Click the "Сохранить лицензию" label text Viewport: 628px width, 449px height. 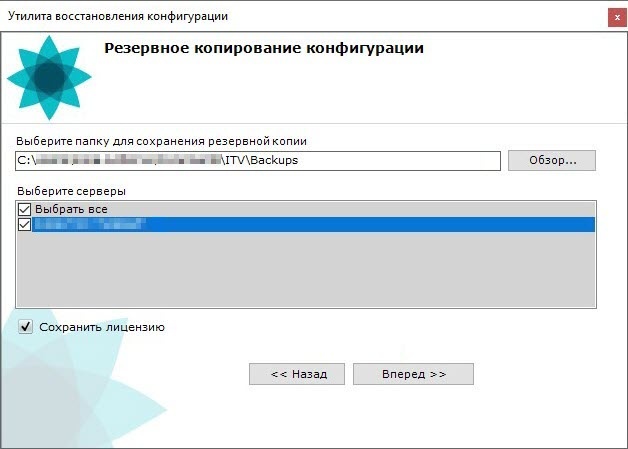click(101, 327)
